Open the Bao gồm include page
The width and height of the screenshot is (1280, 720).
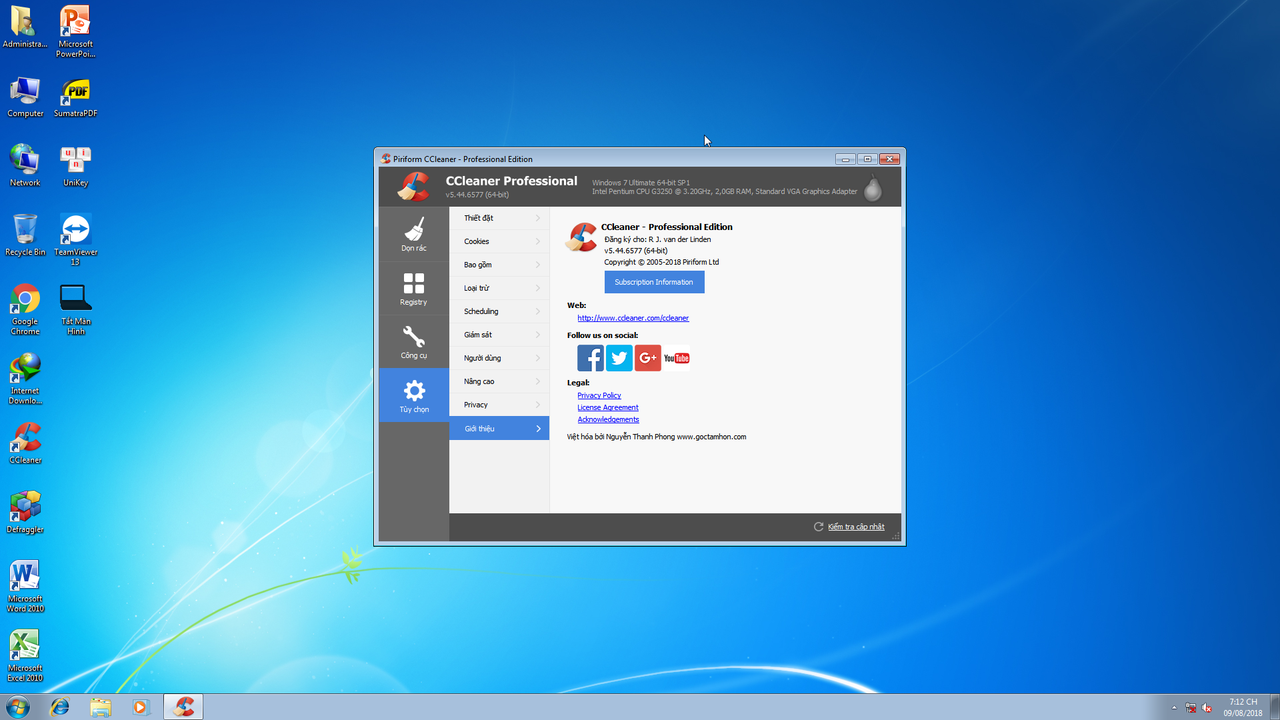[499, 265]
